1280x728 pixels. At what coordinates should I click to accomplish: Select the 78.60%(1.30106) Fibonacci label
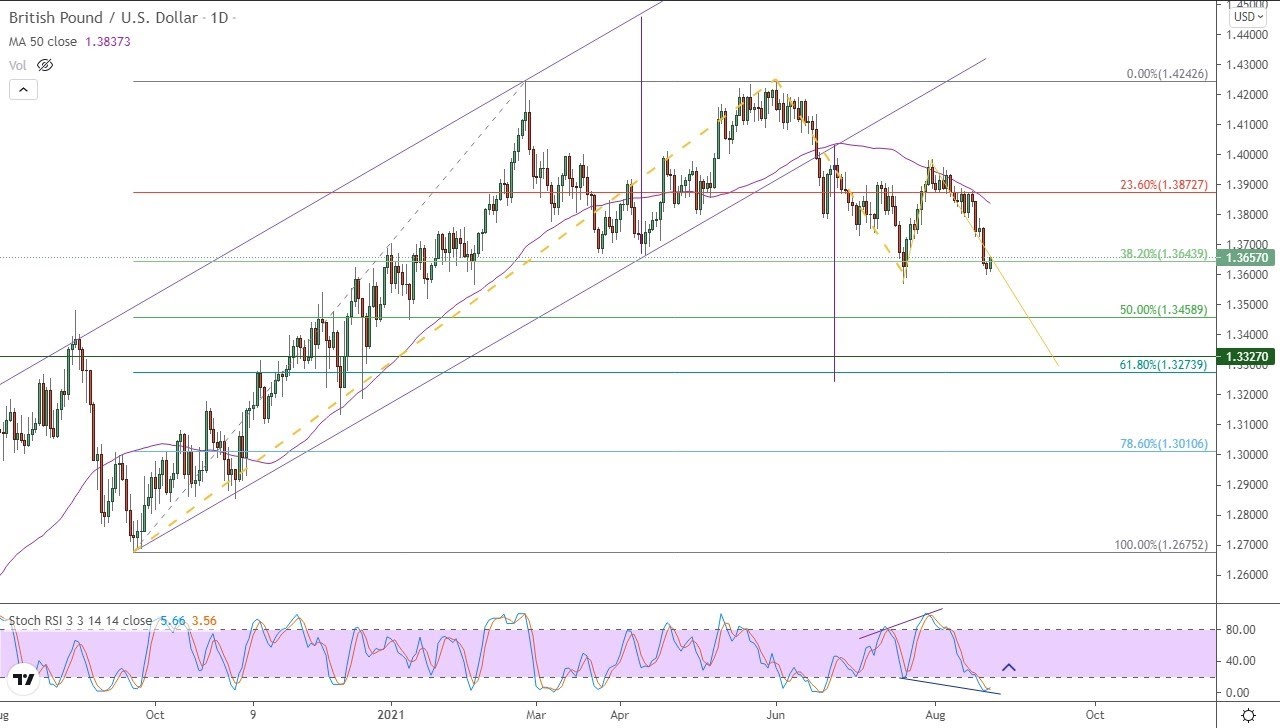(x=1163, y=443)
